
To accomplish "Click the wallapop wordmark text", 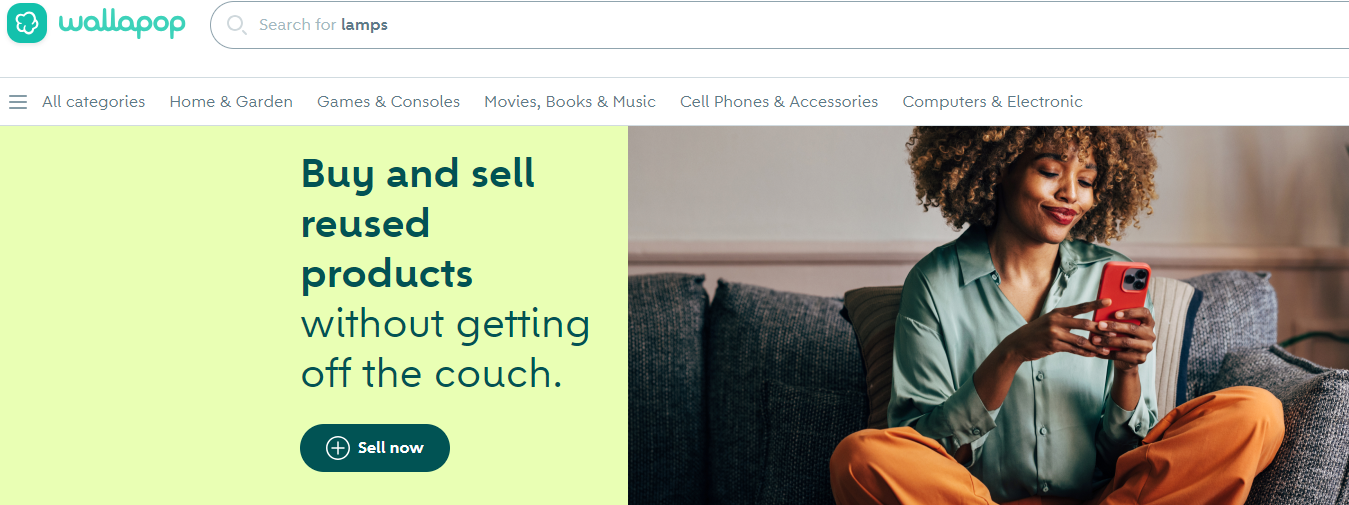I will (122, 22).
